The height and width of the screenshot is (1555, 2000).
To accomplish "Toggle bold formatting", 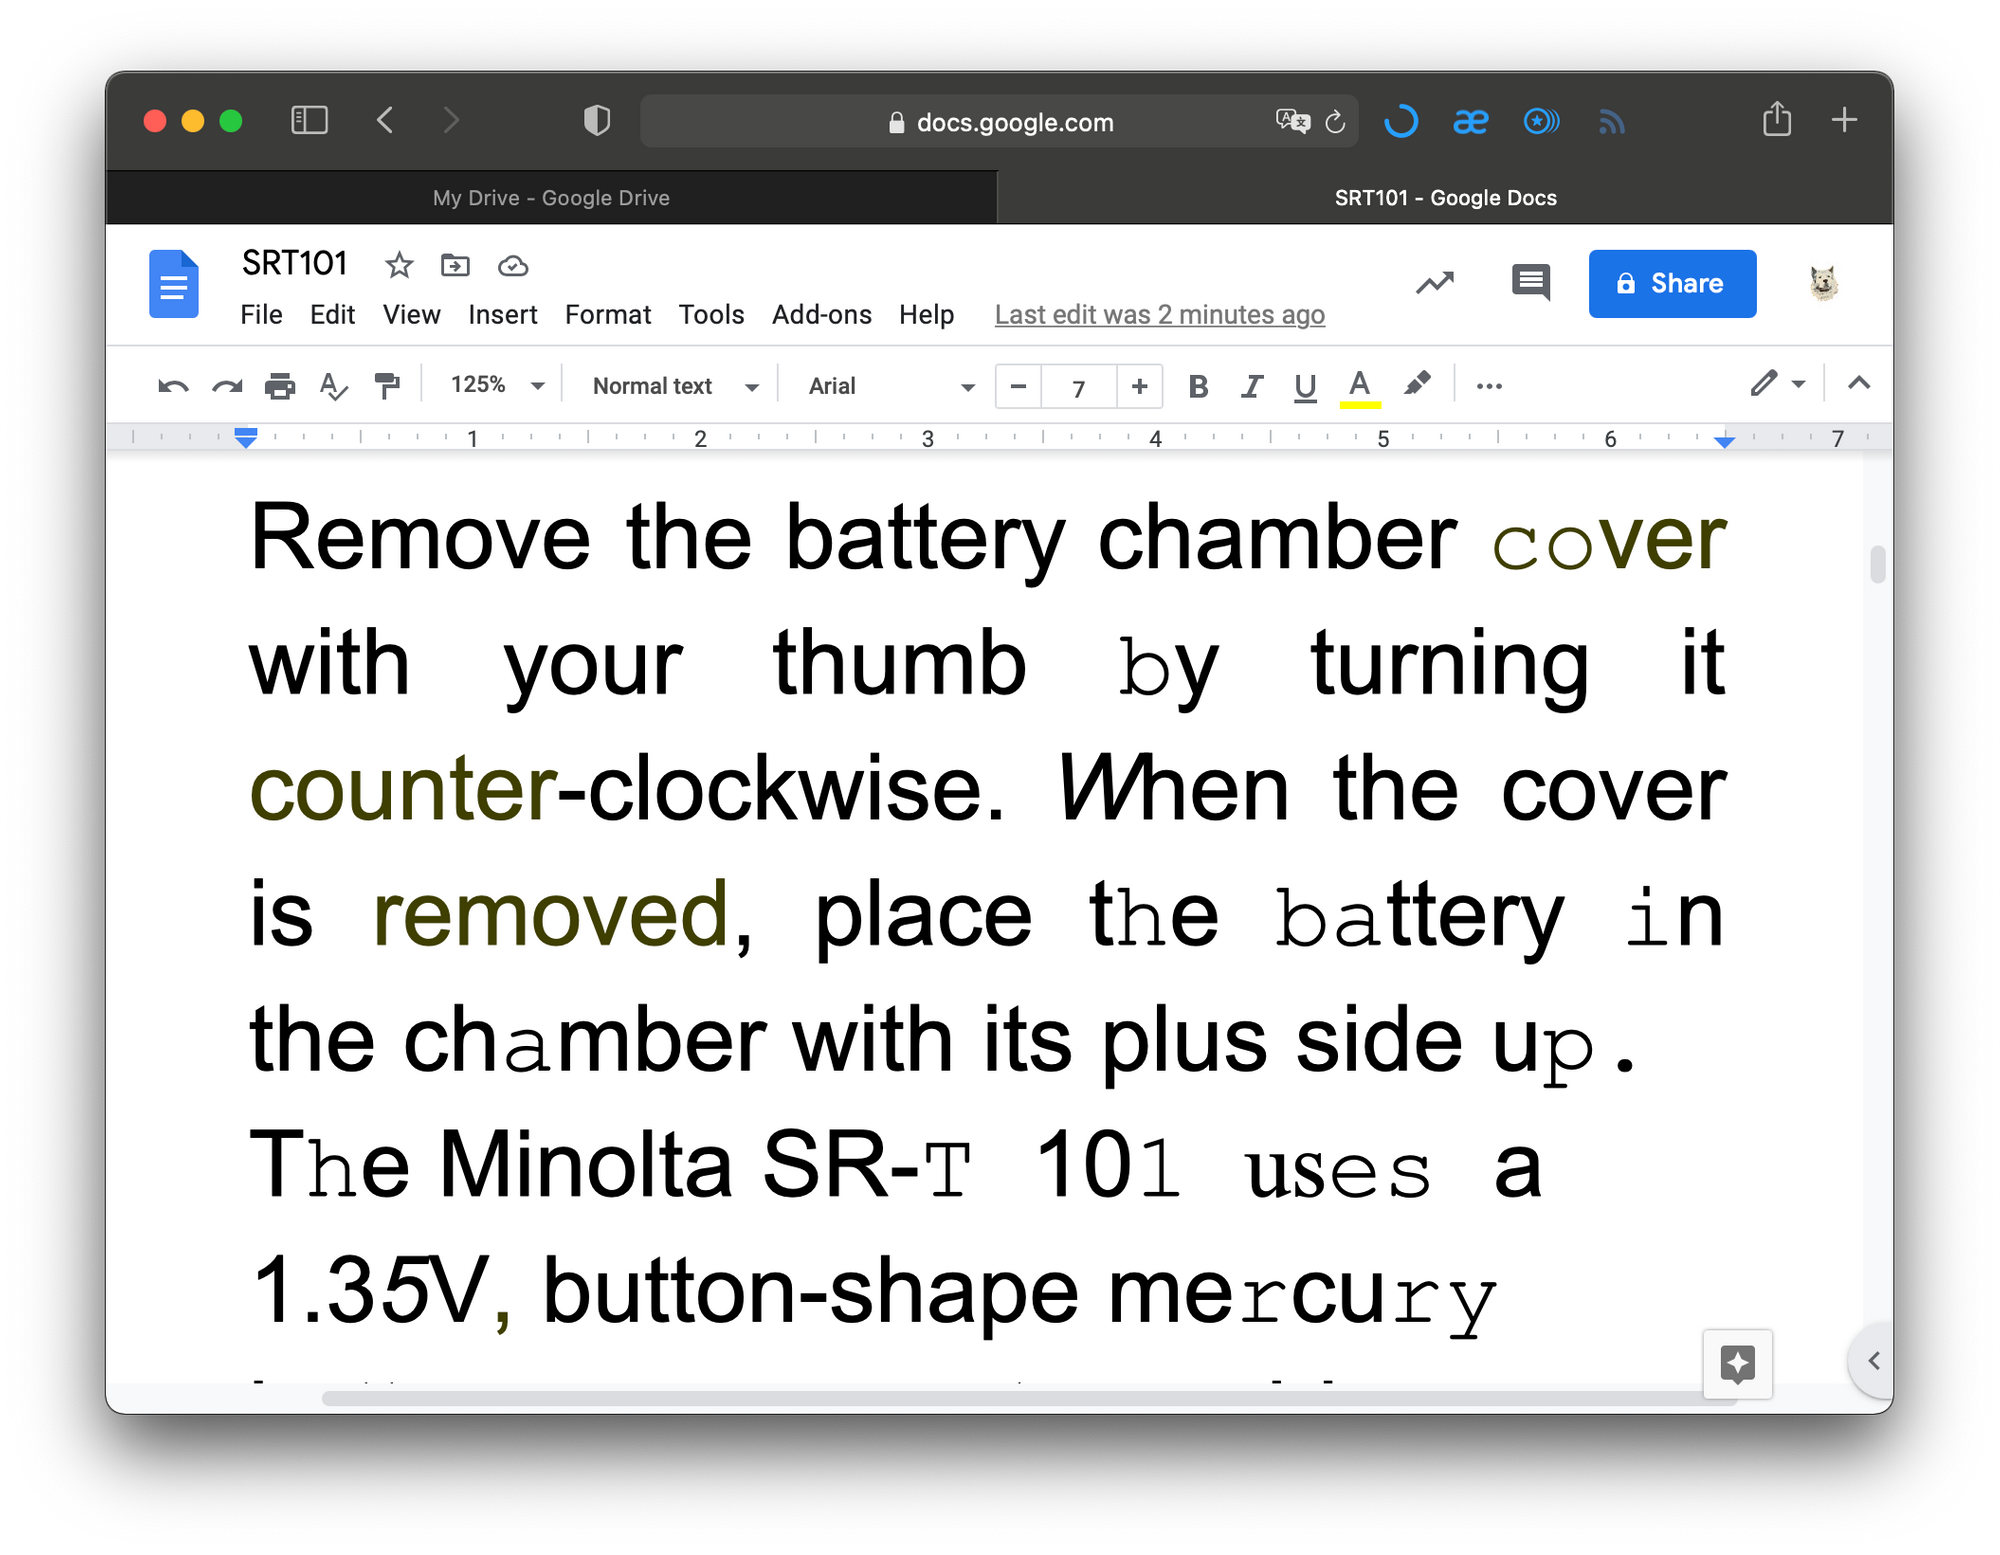I will click(1198, 386).
